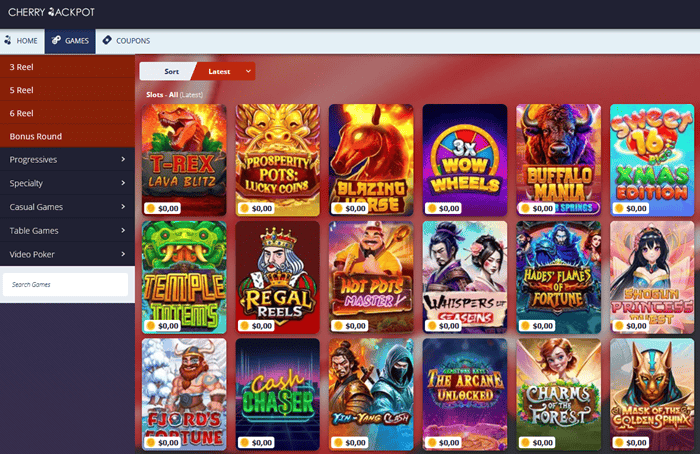Image resolution: width=700 pixels, height=454 pixels.
Task: Select the 5 Reel category
Action: [x=67, y=90]
